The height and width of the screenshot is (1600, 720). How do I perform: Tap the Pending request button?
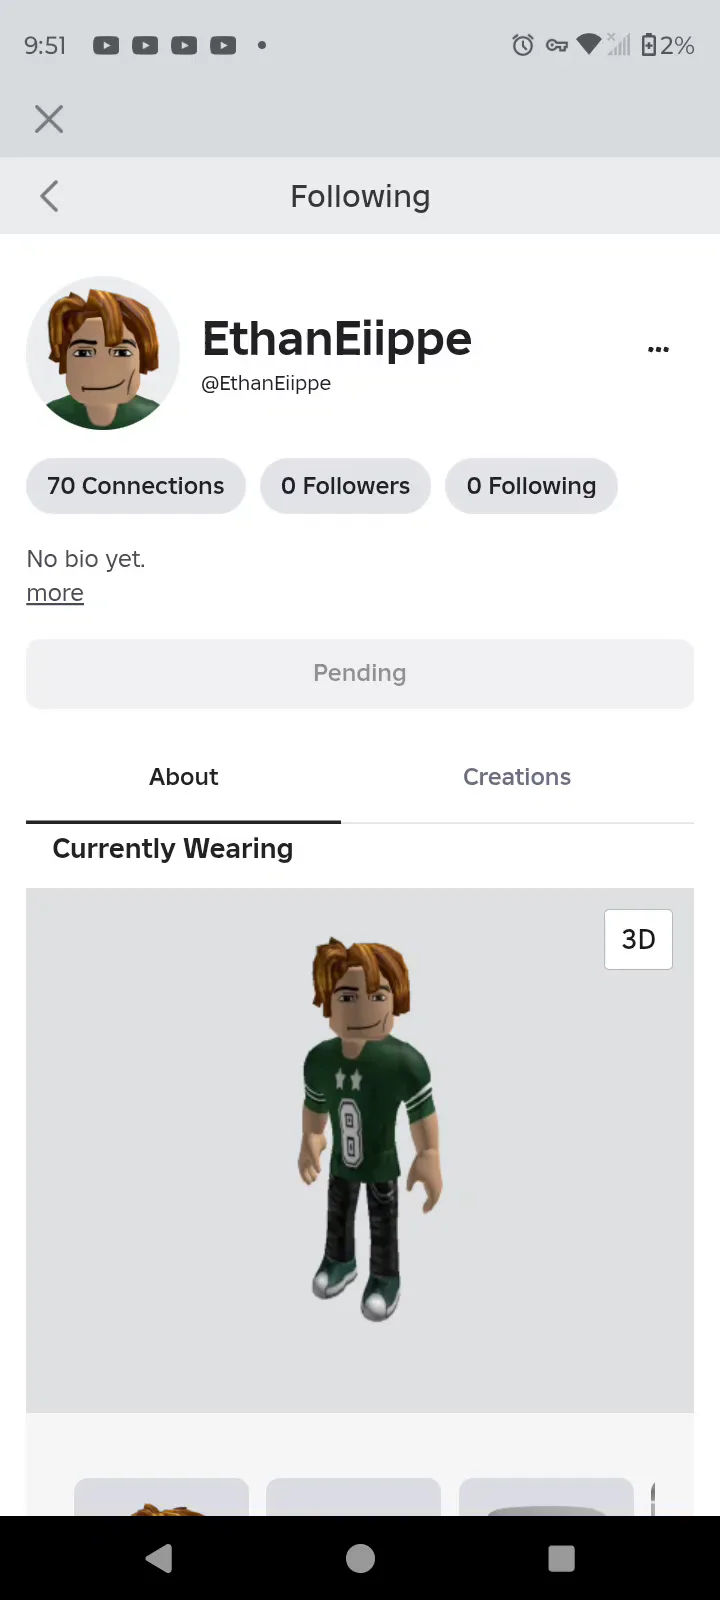(360, 673)
